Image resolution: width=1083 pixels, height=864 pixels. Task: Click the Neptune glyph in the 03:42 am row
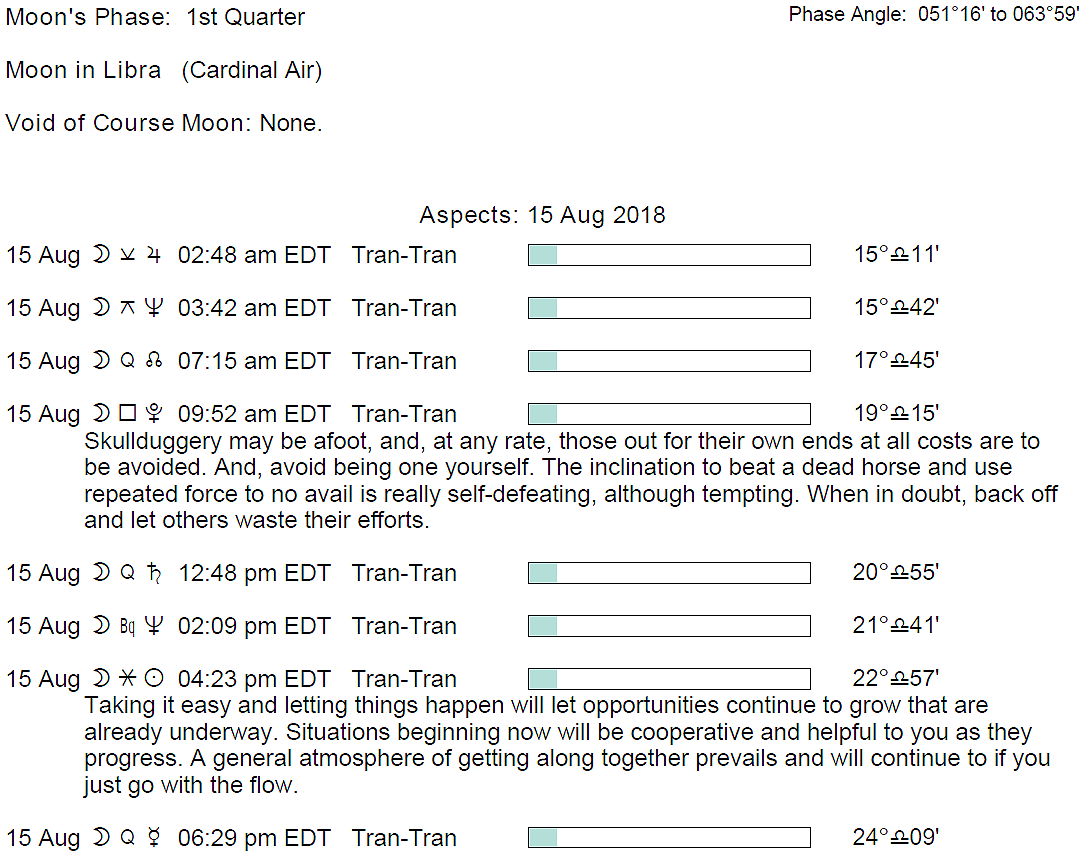pos(153,309)
